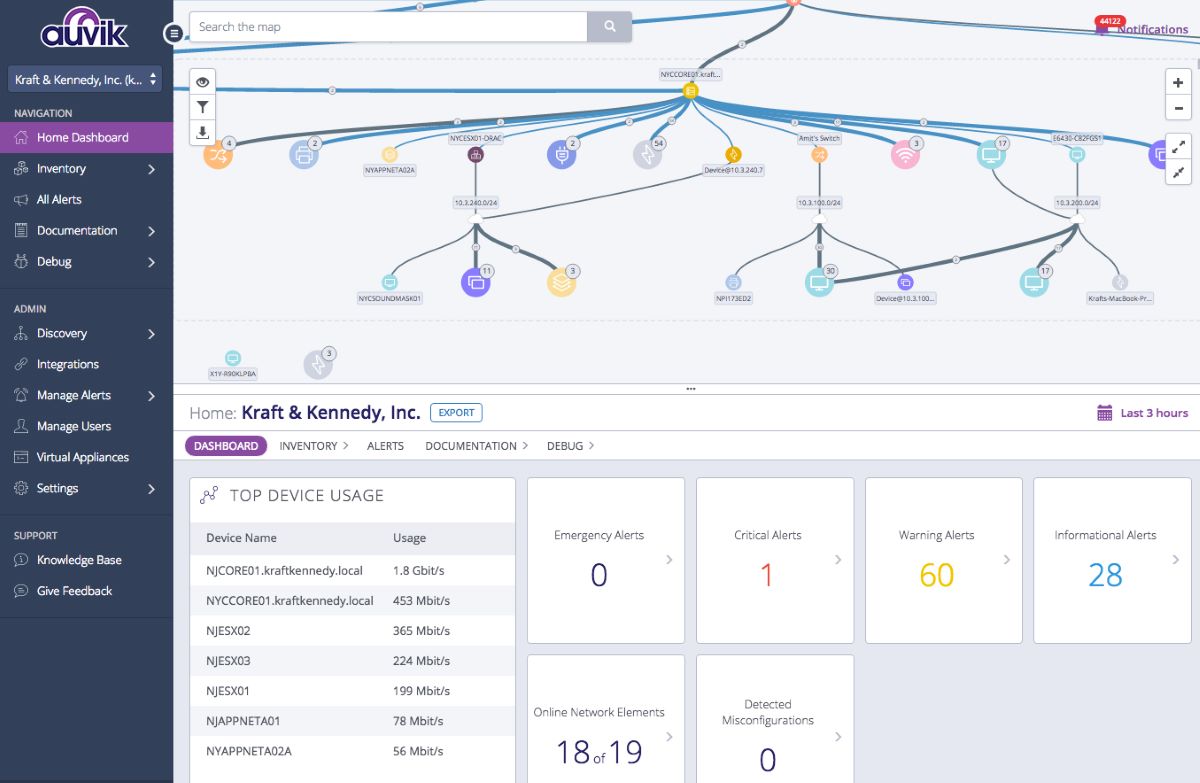1200x783 pixels.
Task: Click the map search magnifying glass icon
Action: tap(609, 27)
